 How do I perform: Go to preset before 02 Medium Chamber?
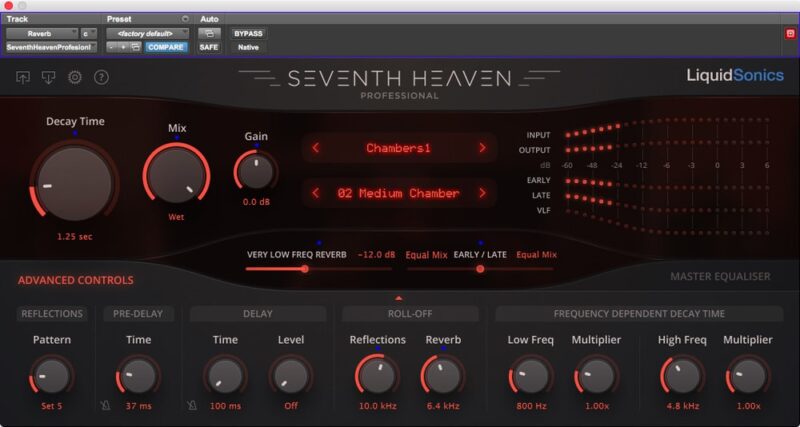pos(316,193)
